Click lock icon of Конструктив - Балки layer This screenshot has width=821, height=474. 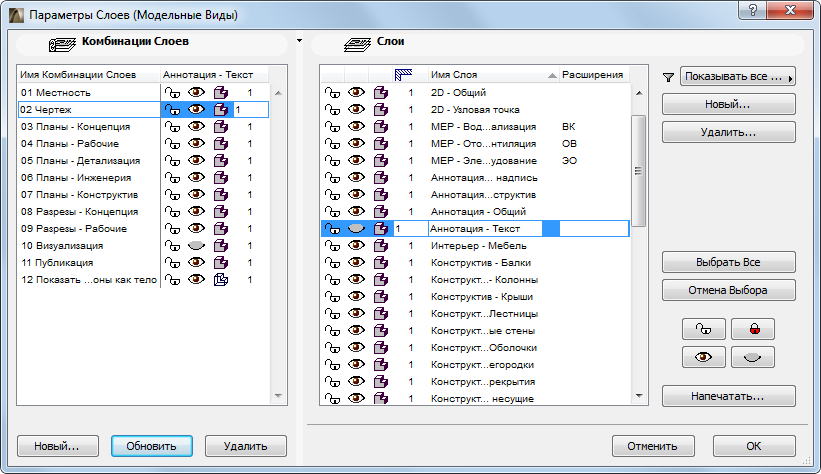(x=332, y=263)
